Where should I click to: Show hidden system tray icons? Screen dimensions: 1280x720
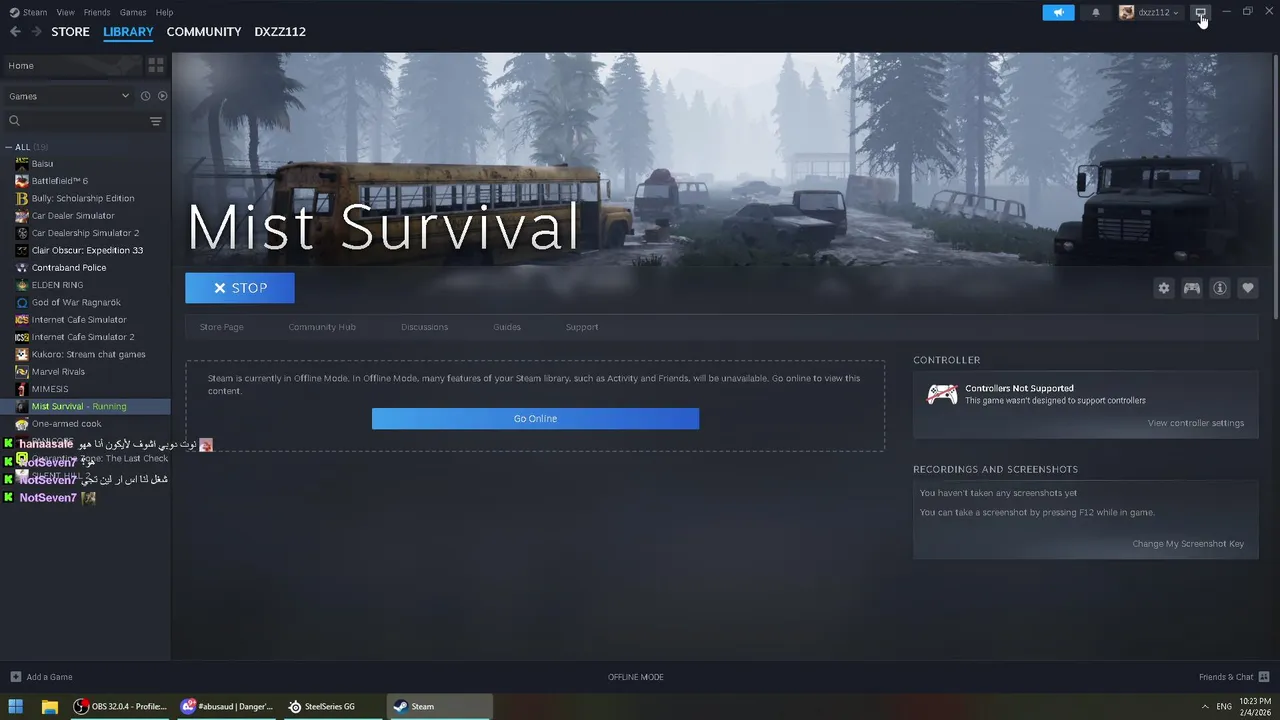tap(1204, 706)
